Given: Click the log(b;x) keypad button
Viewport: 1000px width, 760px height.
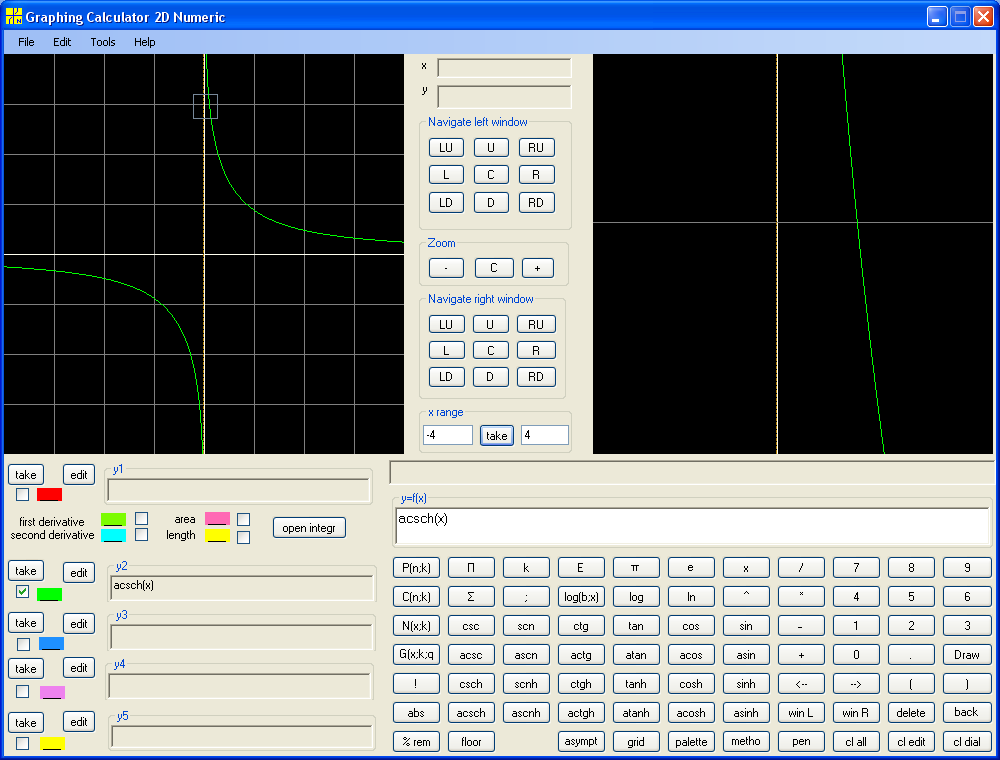Looking at the screenshot, I should [x=581, y=597].
